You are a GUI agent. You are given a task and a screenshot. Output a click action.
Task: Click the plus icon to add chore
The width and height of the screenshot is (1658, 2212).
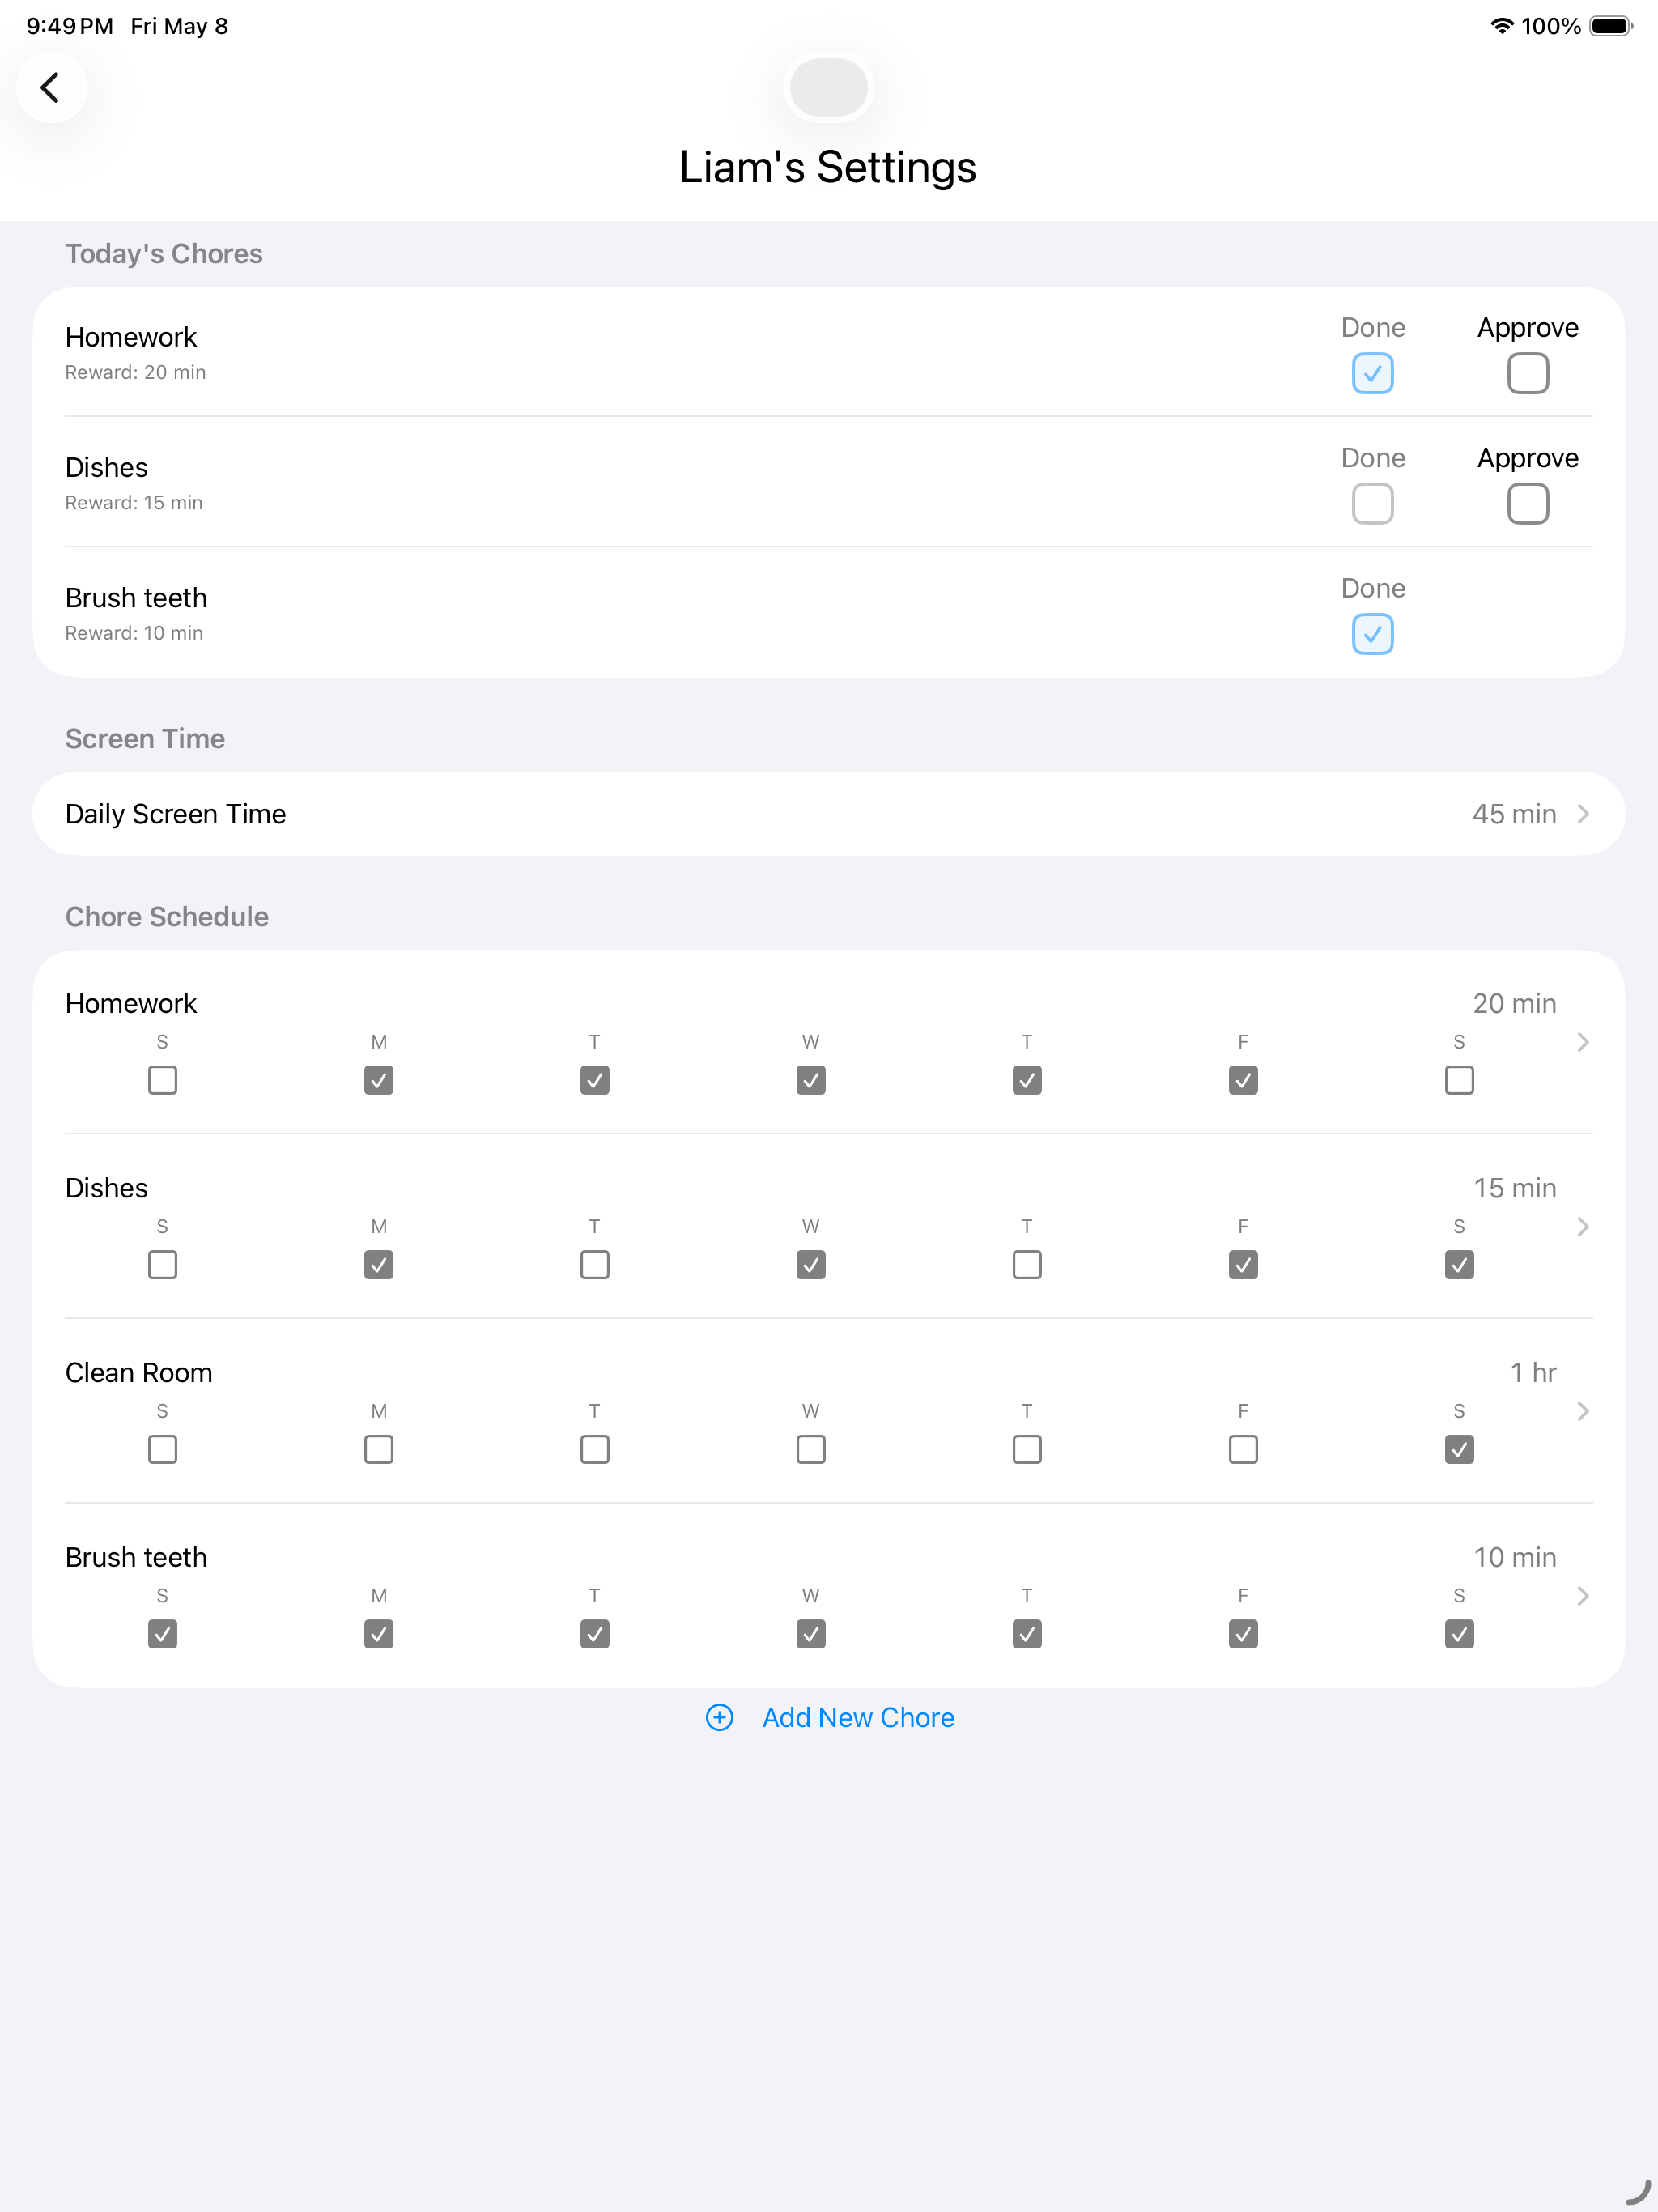pyautogui.click(x=719, y=1717)
